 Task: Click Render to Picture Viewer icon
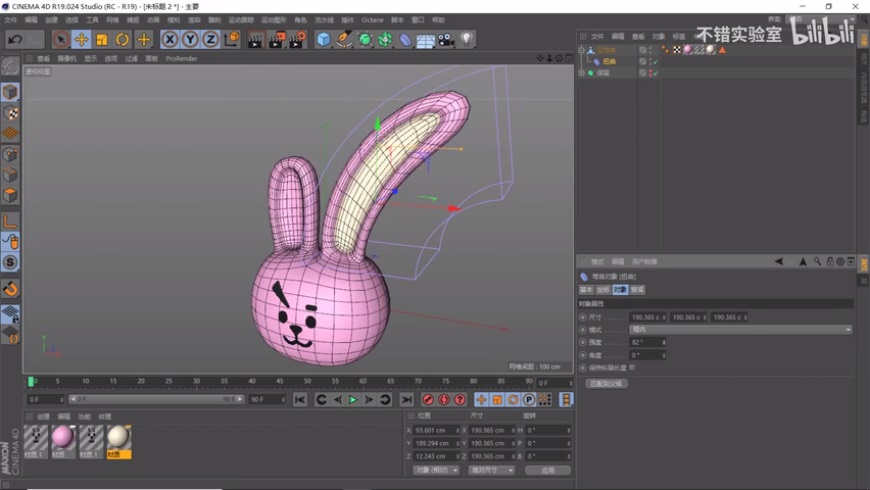pos(276,39)
